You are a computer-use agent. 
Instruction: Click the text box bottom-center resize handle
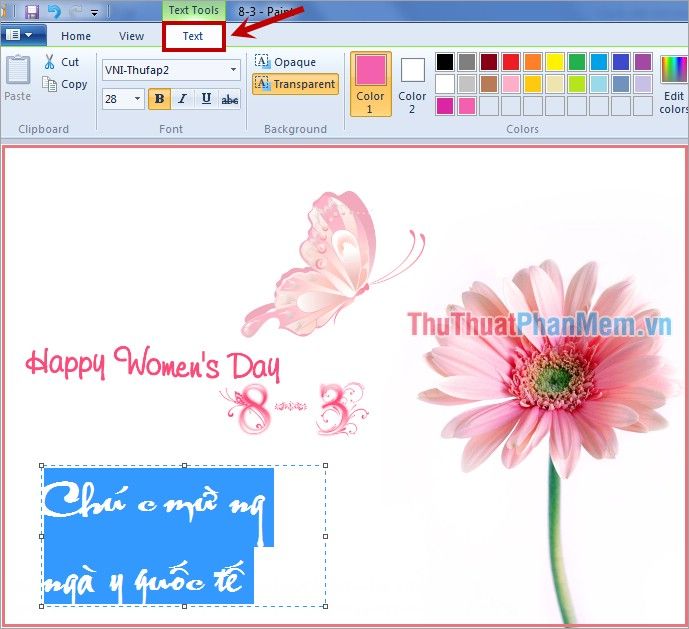tap(184, 607)
